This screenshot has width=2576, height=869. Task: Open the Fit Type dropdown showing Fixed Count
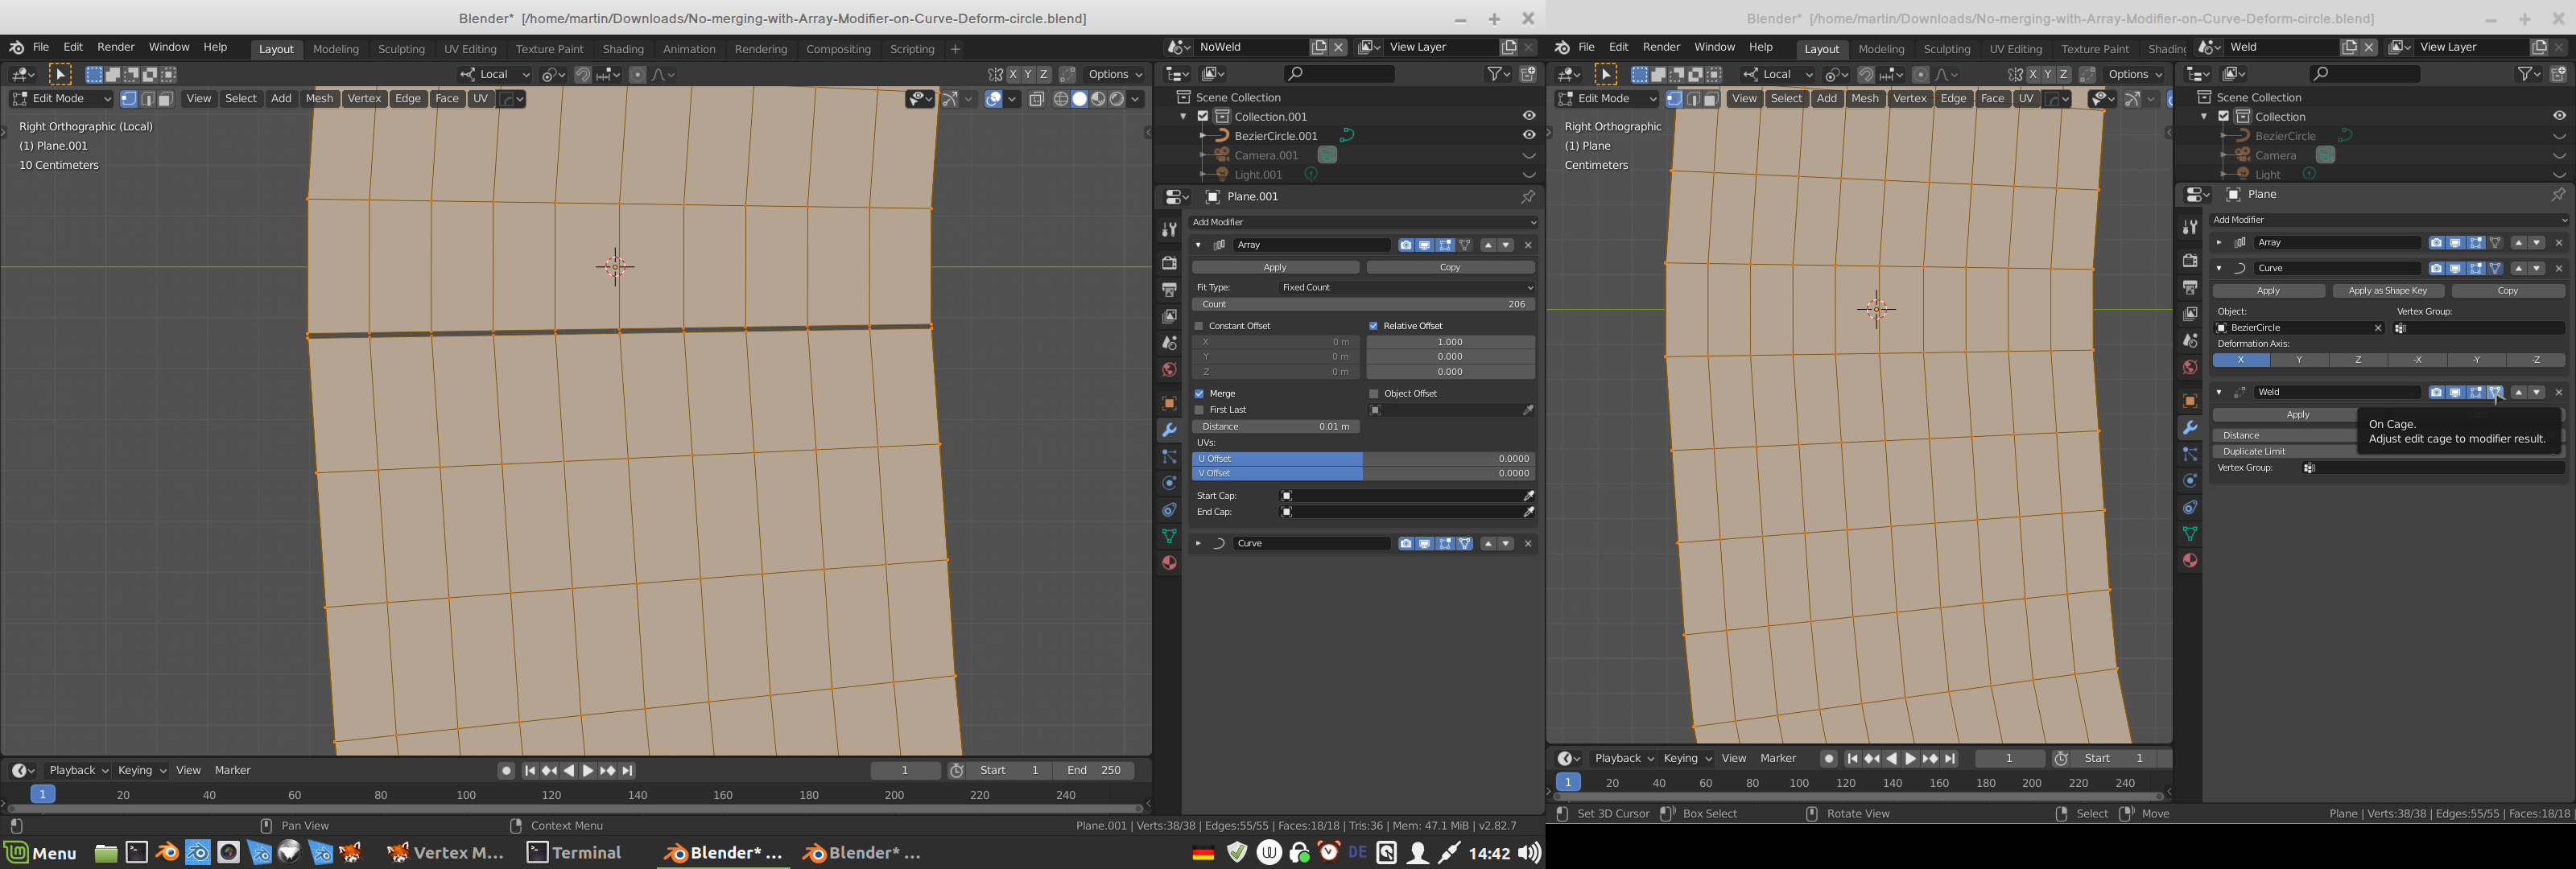1405,287
